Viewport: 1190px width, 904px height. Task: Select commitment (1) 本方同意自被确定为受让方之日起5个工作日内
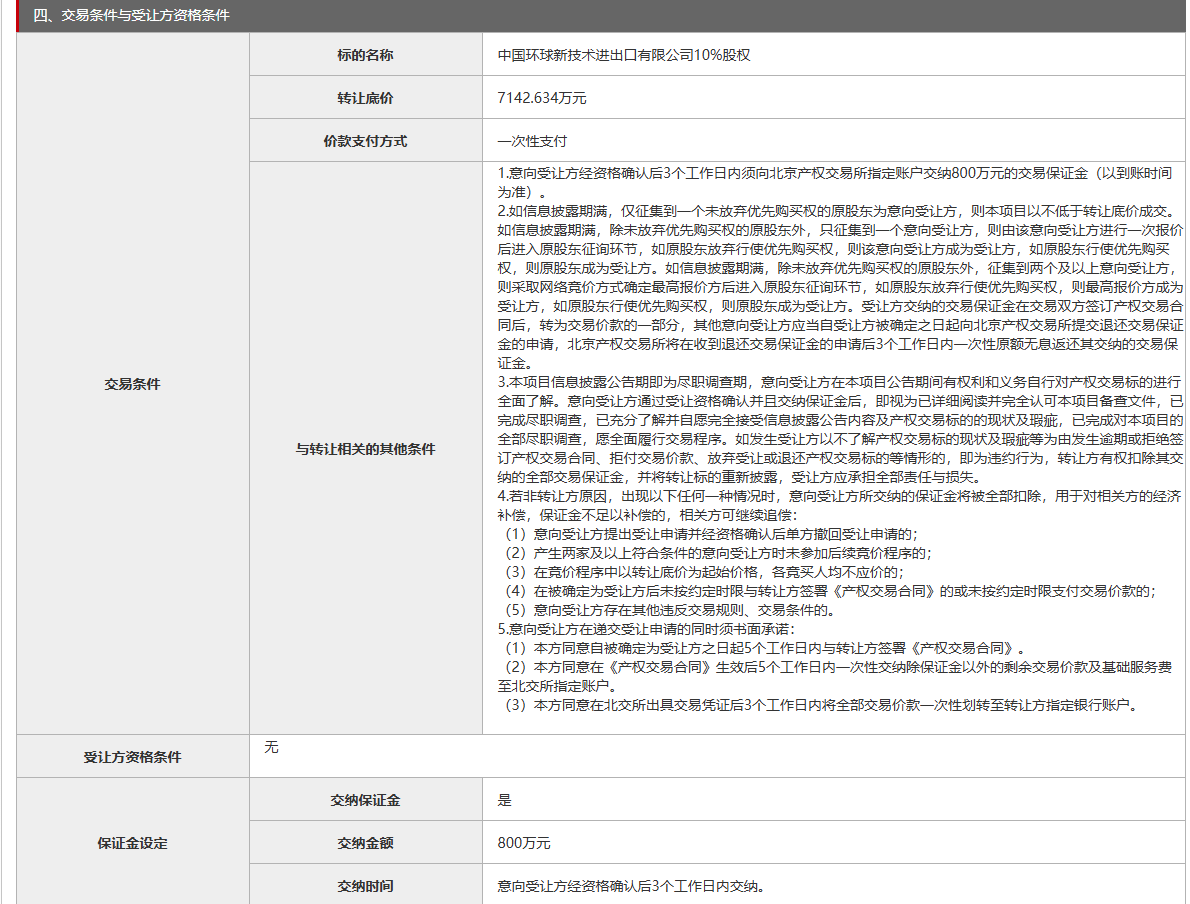(x=765, y=648)
